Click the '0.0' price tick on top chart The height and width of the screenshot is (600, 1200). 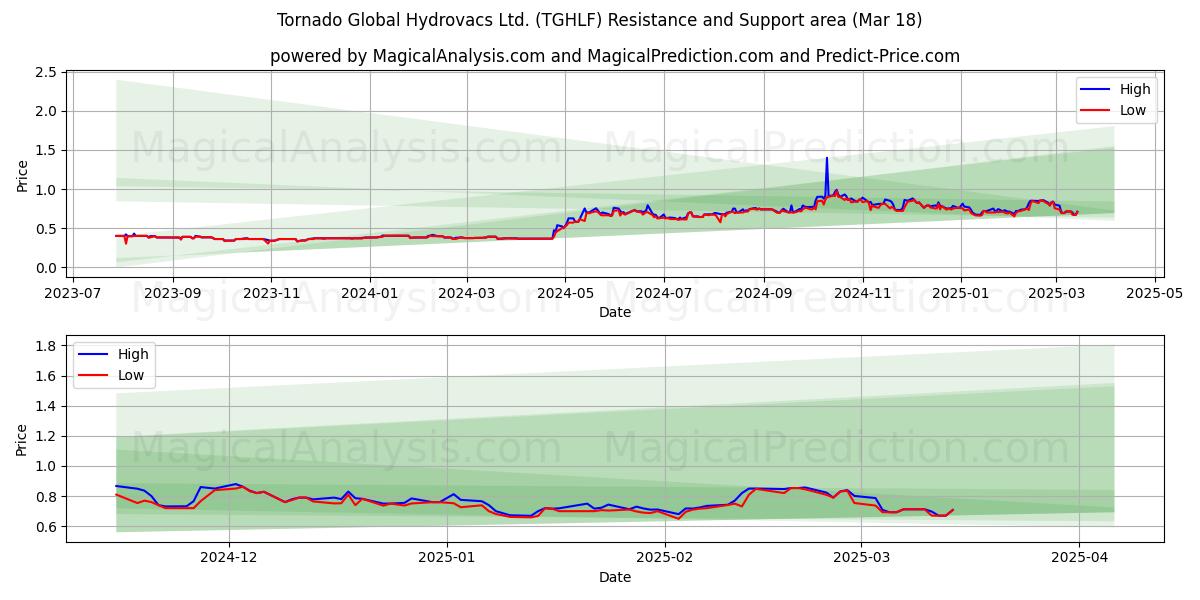pyautogui.click(x=46, y=268)
